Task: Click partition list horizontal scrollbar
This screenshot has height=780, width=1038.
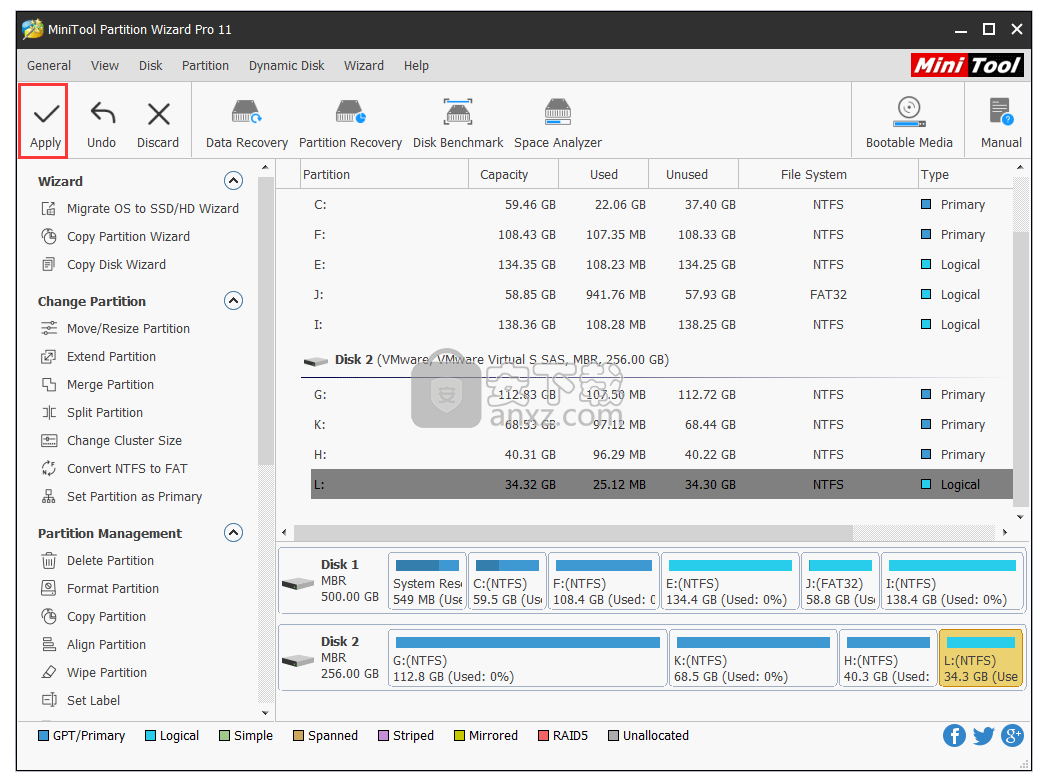Action: pos(573,532)
